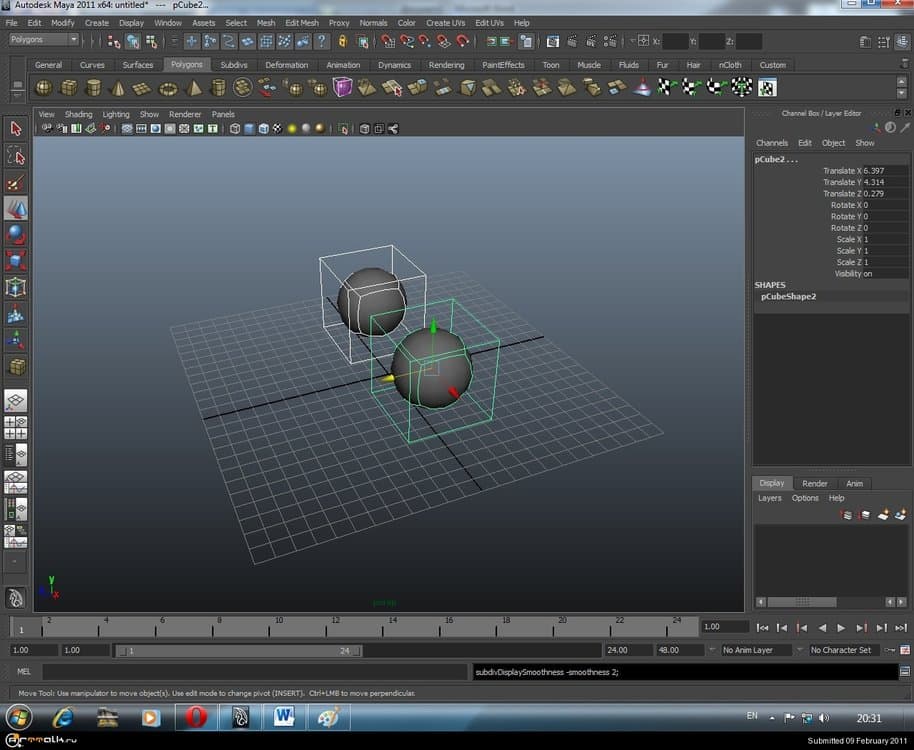Open the Create UVs menu
914x750 pixels.
coord(445,23)
